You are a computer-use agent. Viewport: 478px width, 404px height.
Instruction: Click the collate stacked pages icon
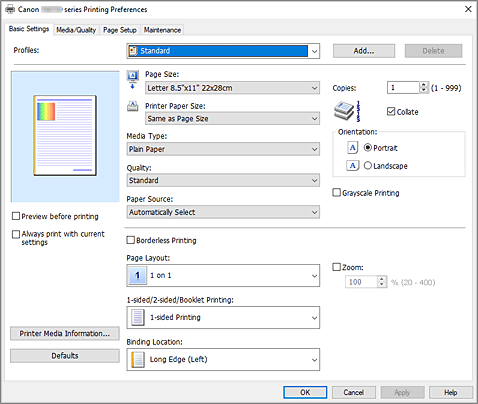tap(347, 111)
